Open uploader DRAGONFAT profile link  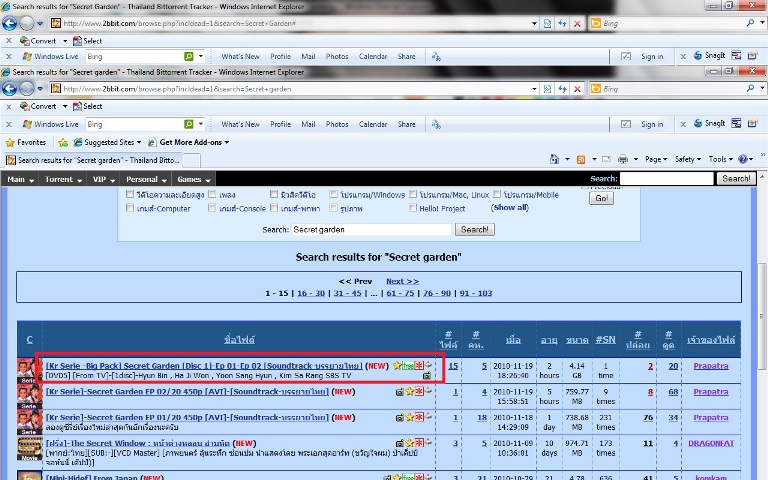pos(711,443)
